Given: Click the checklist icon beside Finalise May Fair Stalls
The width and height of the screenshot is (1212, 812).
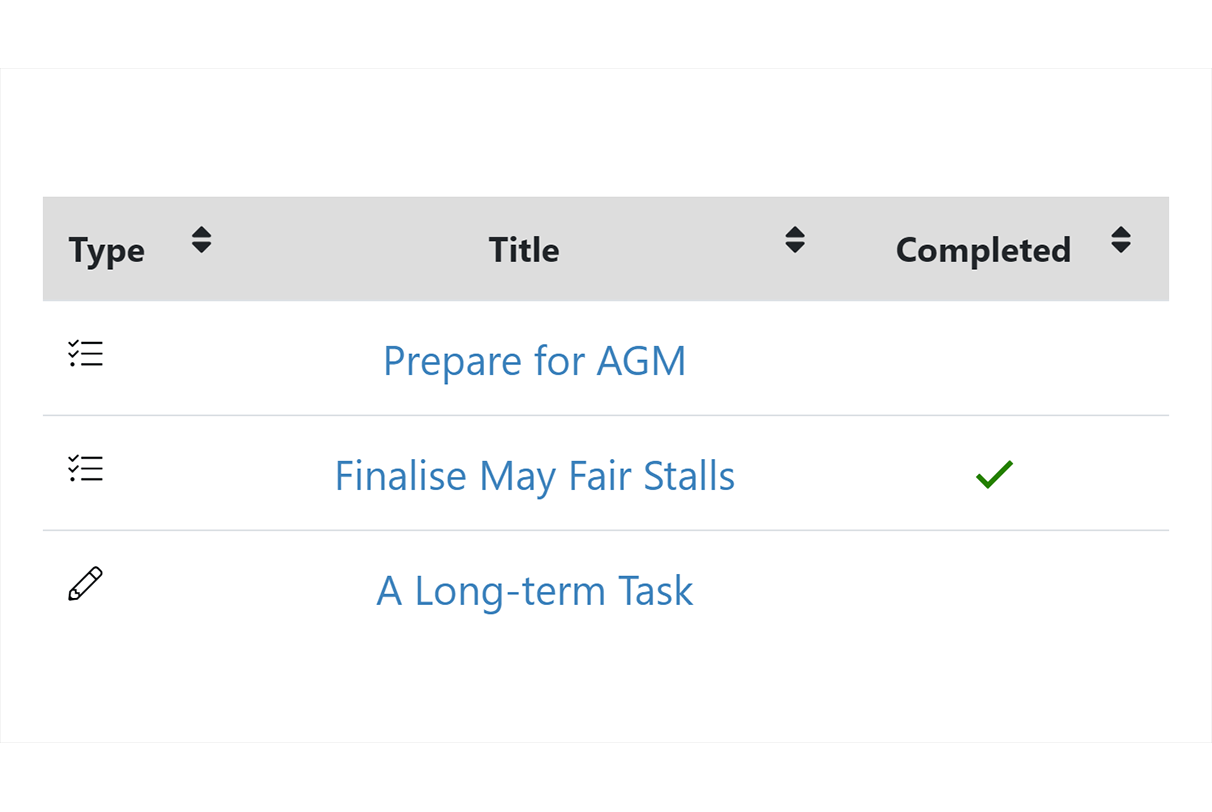Looking at the screenshot, I should 86,469.
